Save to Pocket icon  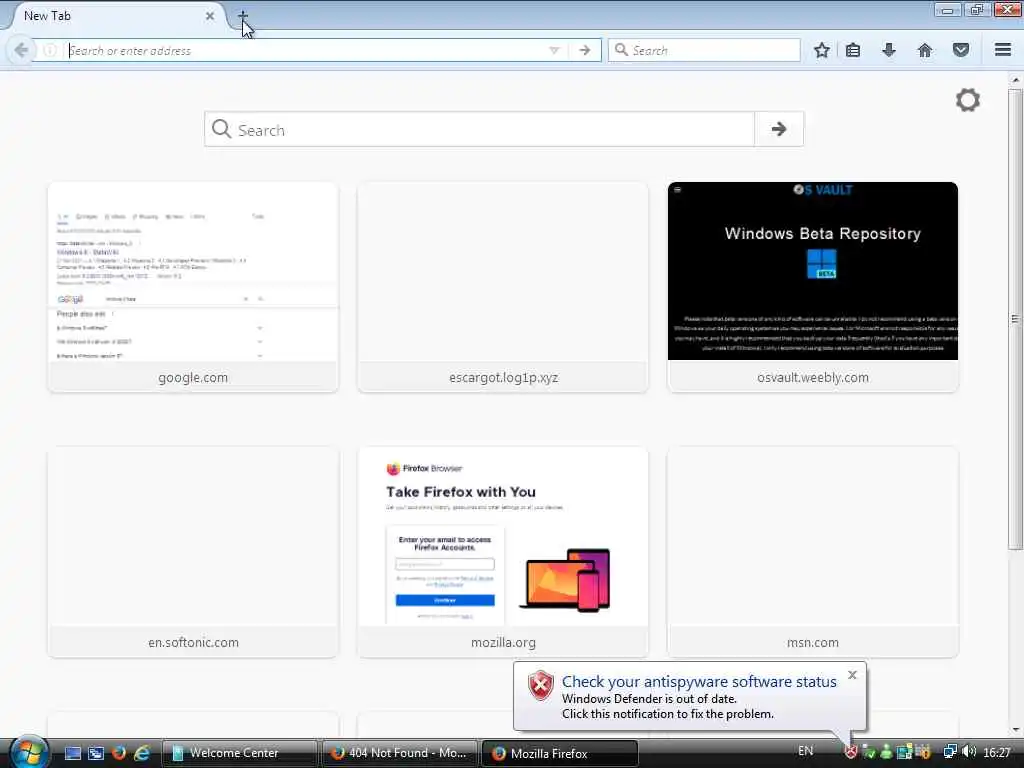[961, 50]
